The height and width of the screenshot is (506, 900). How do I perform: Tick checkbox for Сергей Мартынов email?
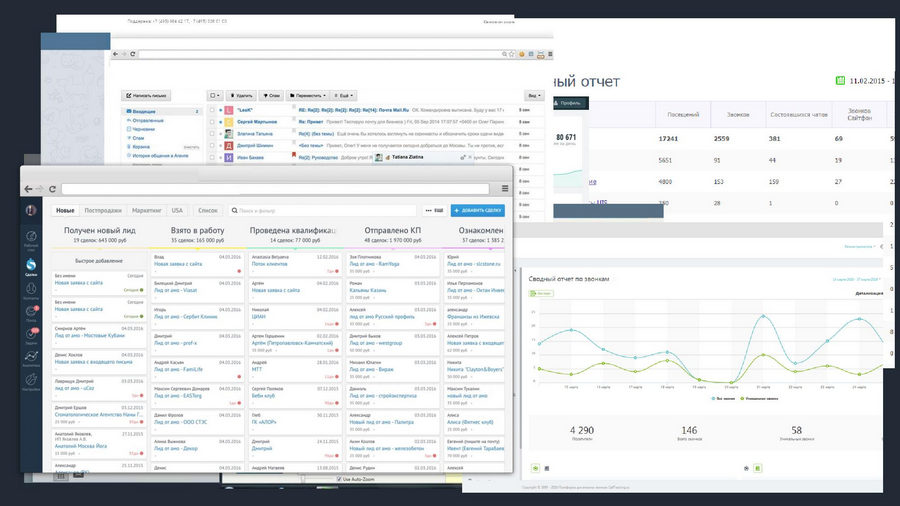coord(212,122)
